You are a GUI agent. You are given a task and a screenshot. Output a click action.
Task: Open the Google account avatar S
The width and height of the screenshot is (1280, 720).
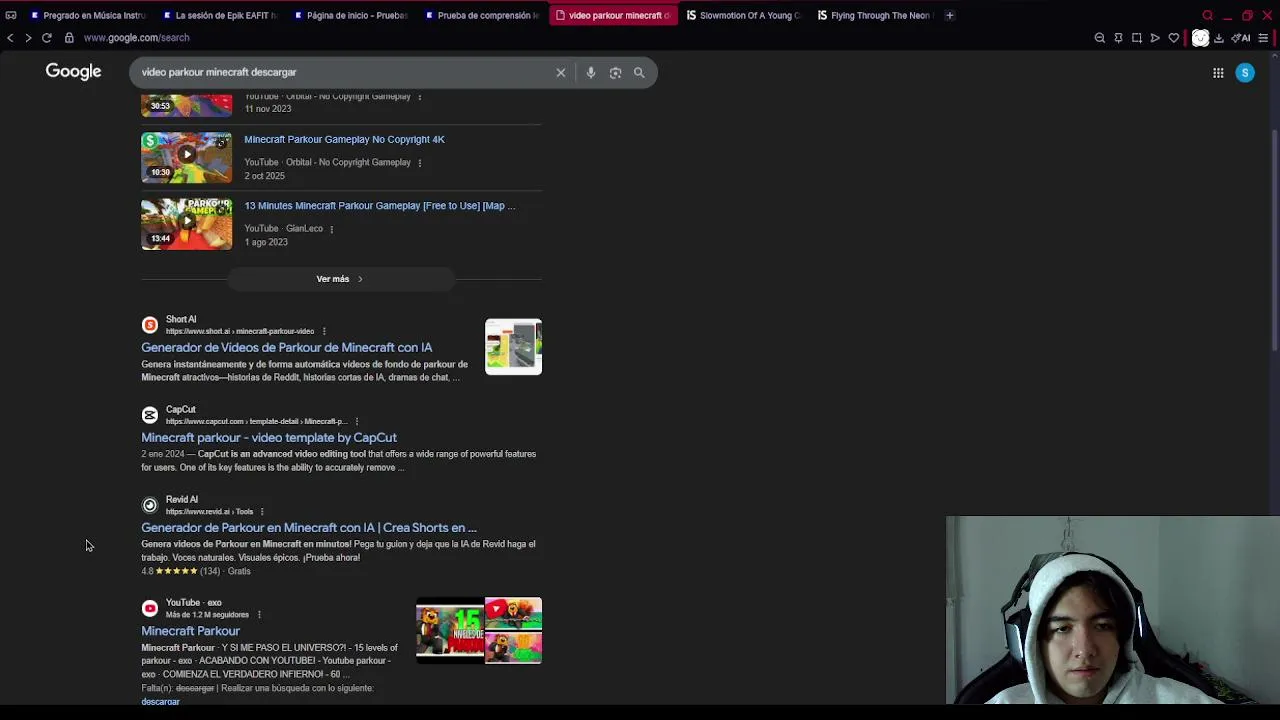coord(1245,72)
